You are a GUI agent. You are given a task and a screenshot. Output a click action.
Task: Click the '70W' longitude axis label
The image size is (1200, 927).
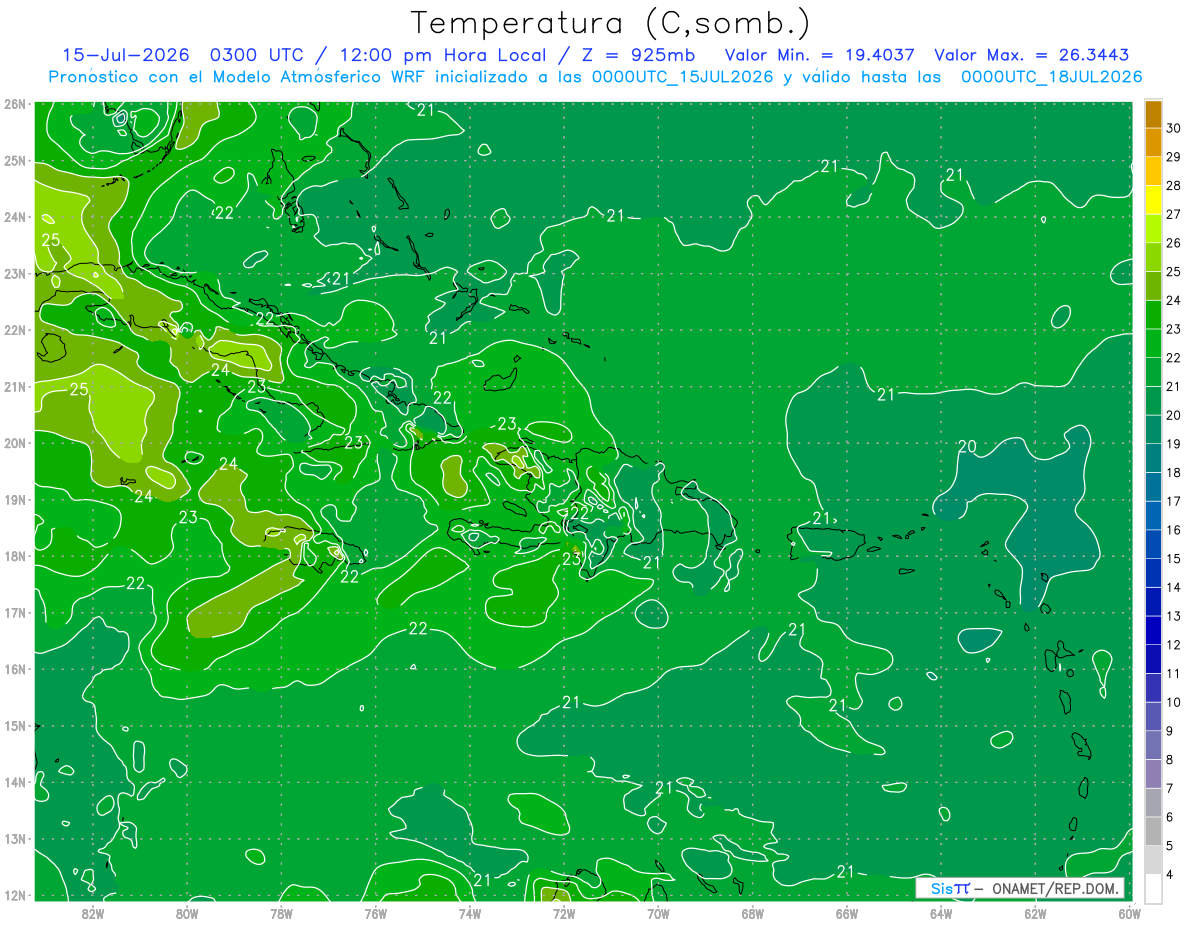658,913
